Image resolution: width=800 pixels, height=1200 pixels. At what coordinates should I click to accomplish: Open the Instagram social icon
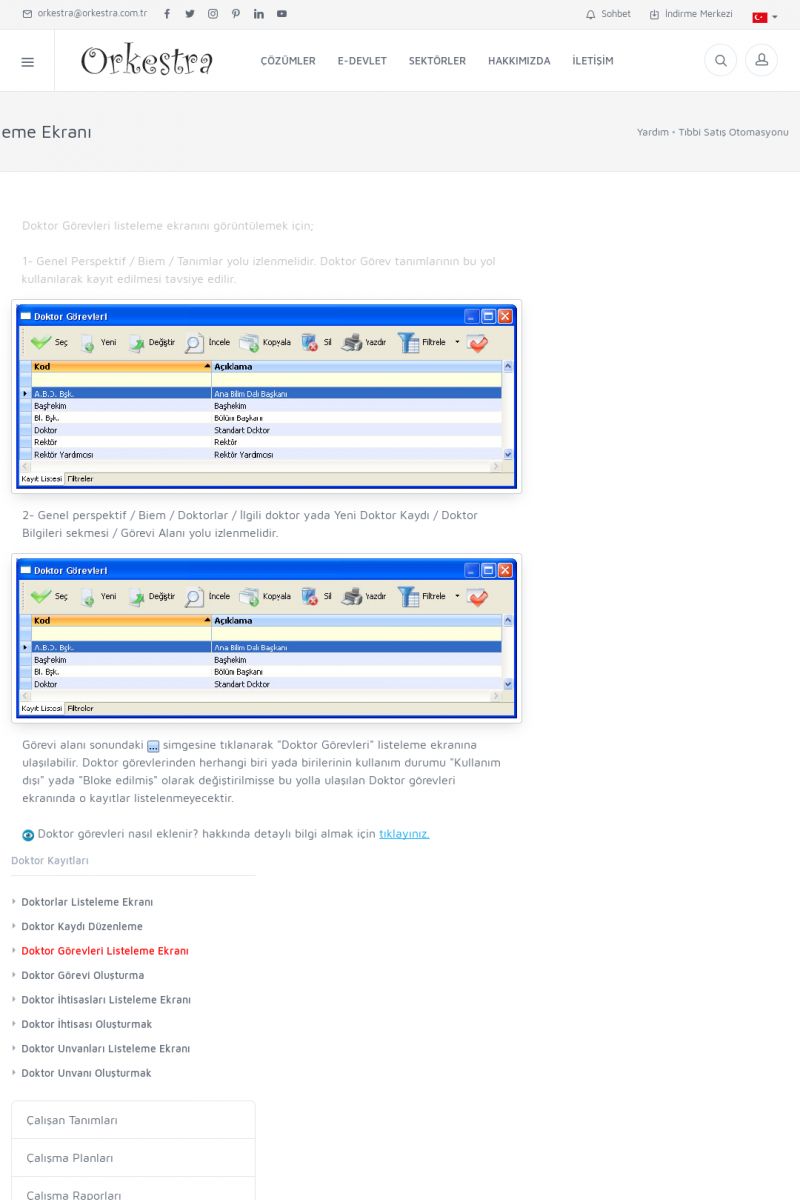pyautogui.click(x=213, y=14)
